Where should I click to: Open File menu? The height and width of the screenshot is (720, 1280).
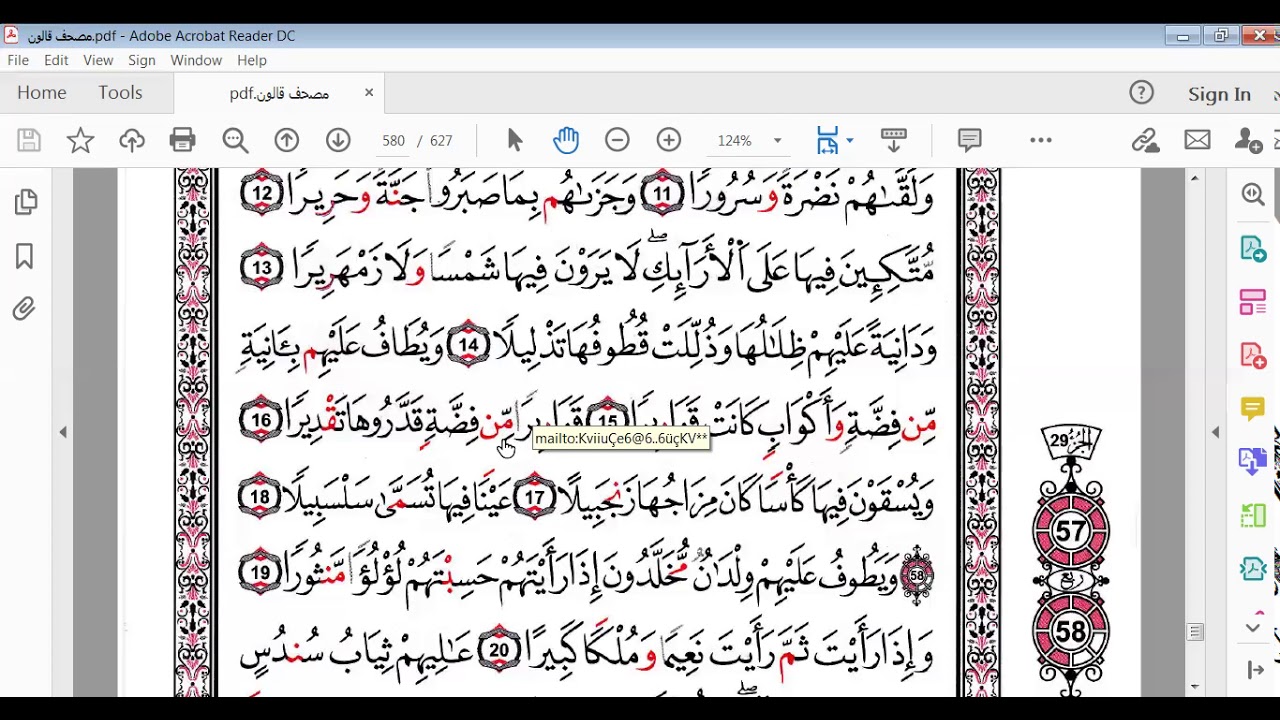pyautogui.click(x=18, y=60)
